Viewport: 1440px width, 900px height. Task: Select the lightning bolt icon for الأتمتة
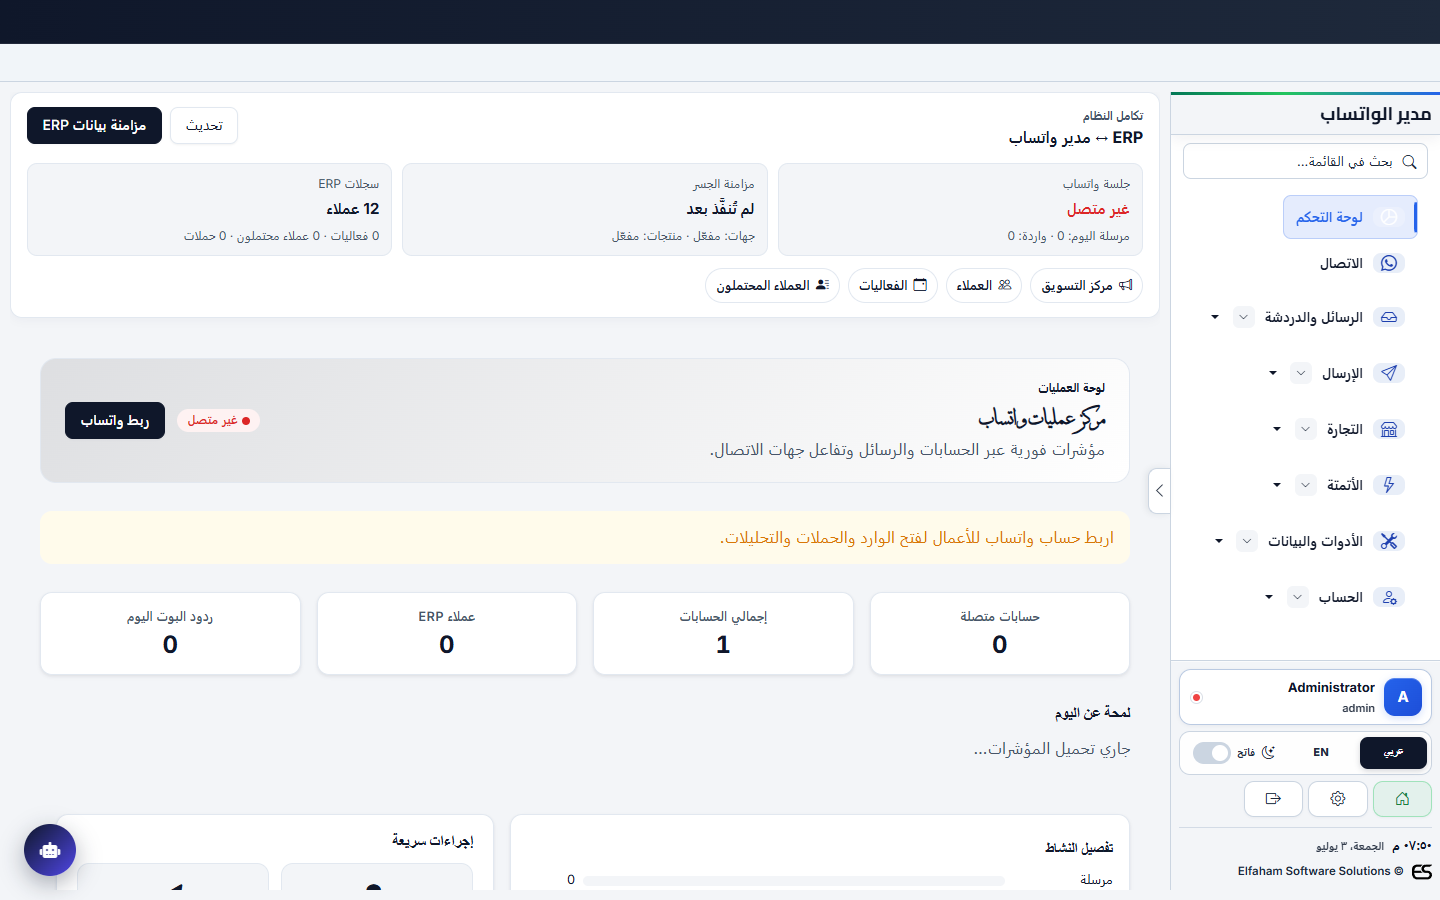click(x=1389, y=485)
